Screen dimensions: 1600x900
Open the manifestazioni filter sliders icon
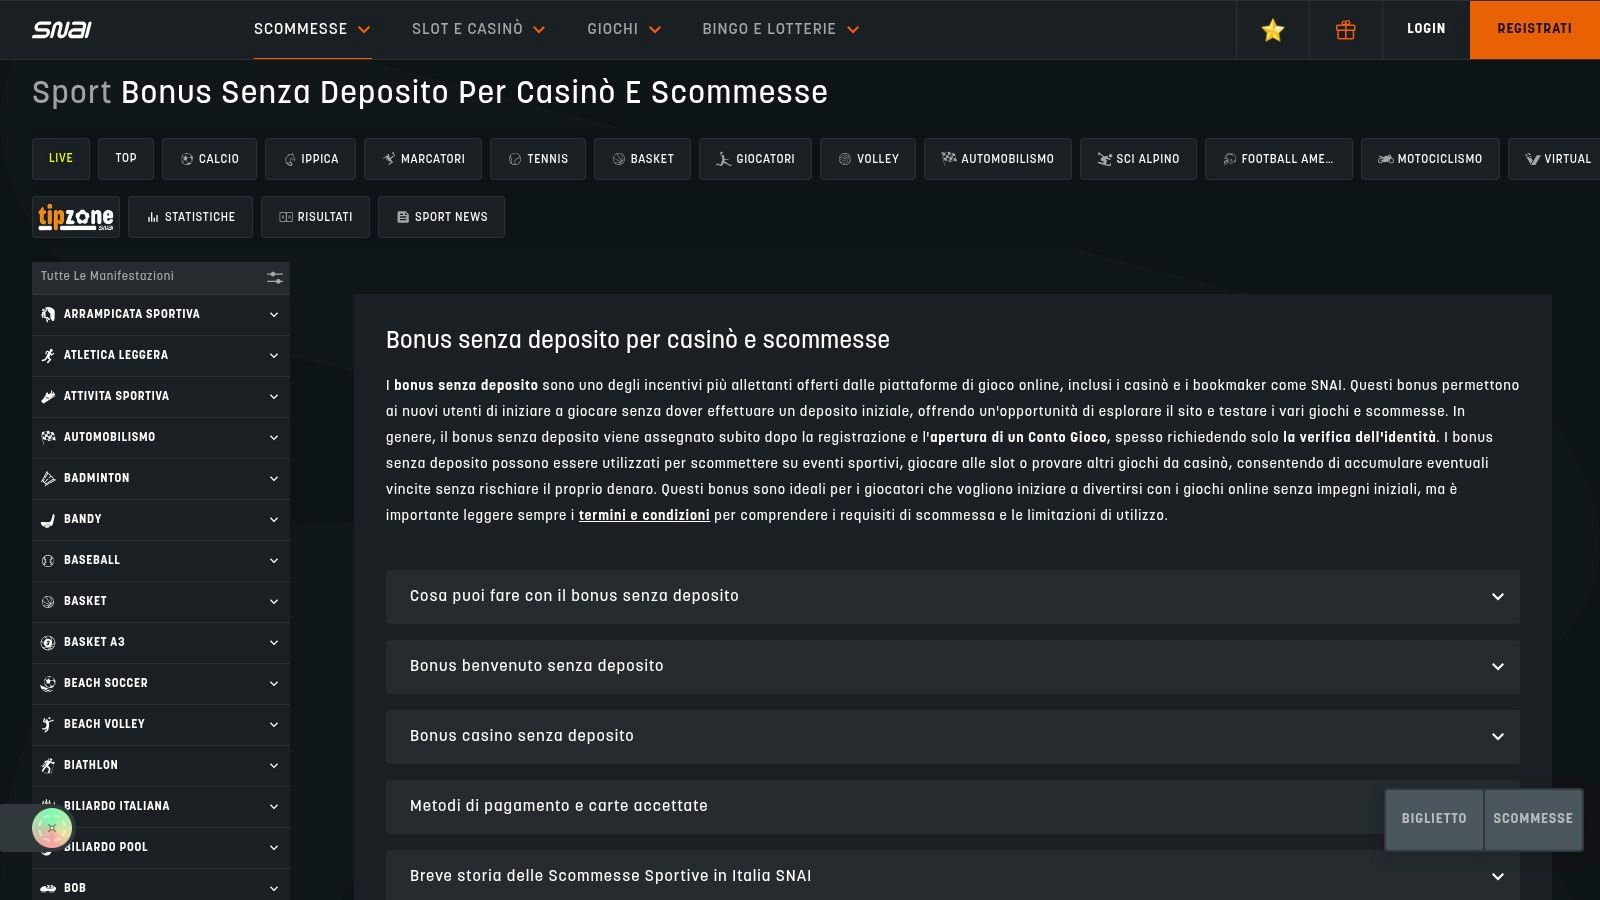click(x=275, y=277)
